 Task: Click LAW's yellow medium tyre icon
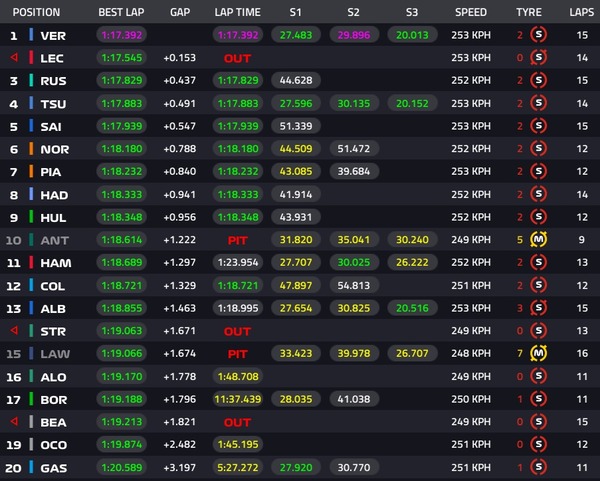click(x=539, y=354)
